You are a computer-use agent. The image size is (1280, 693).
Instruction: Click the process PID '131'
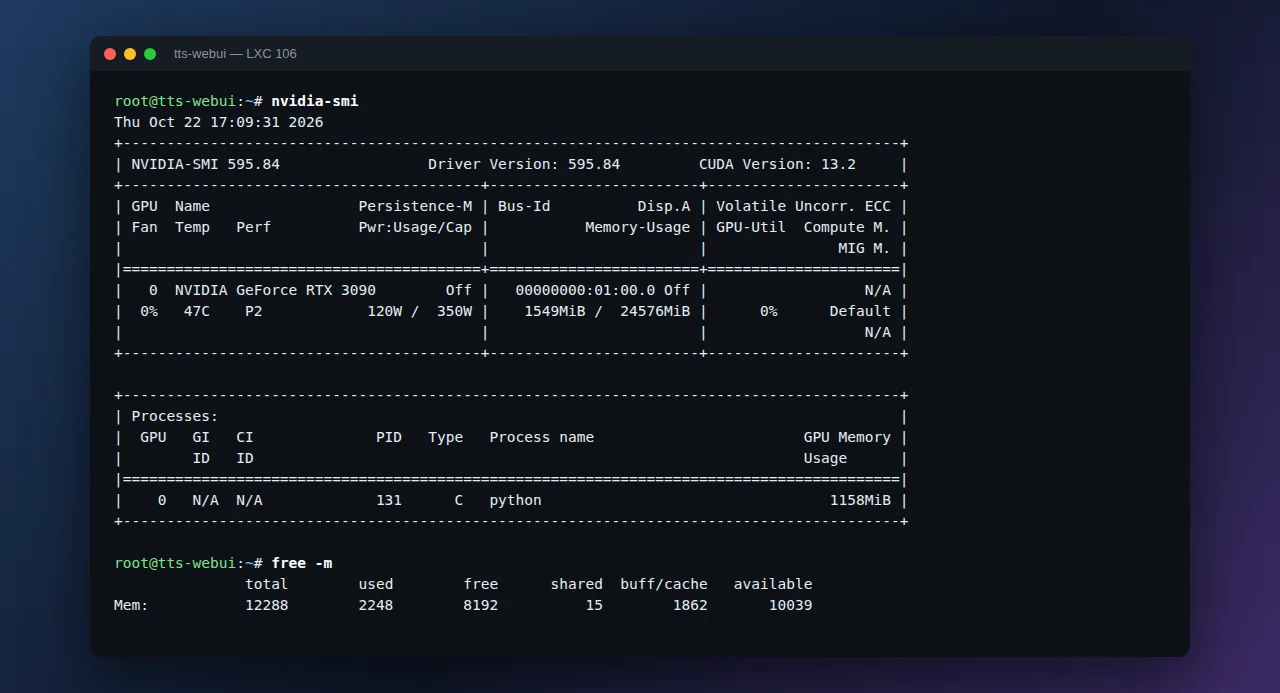[389, 500]
